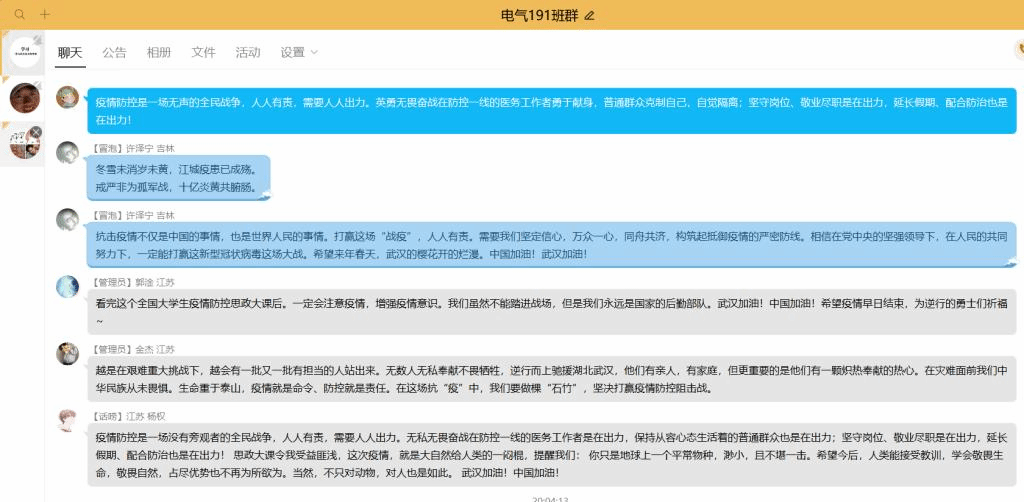
Task: Click the search magnifier icon
Action: (x=19, y=15)
